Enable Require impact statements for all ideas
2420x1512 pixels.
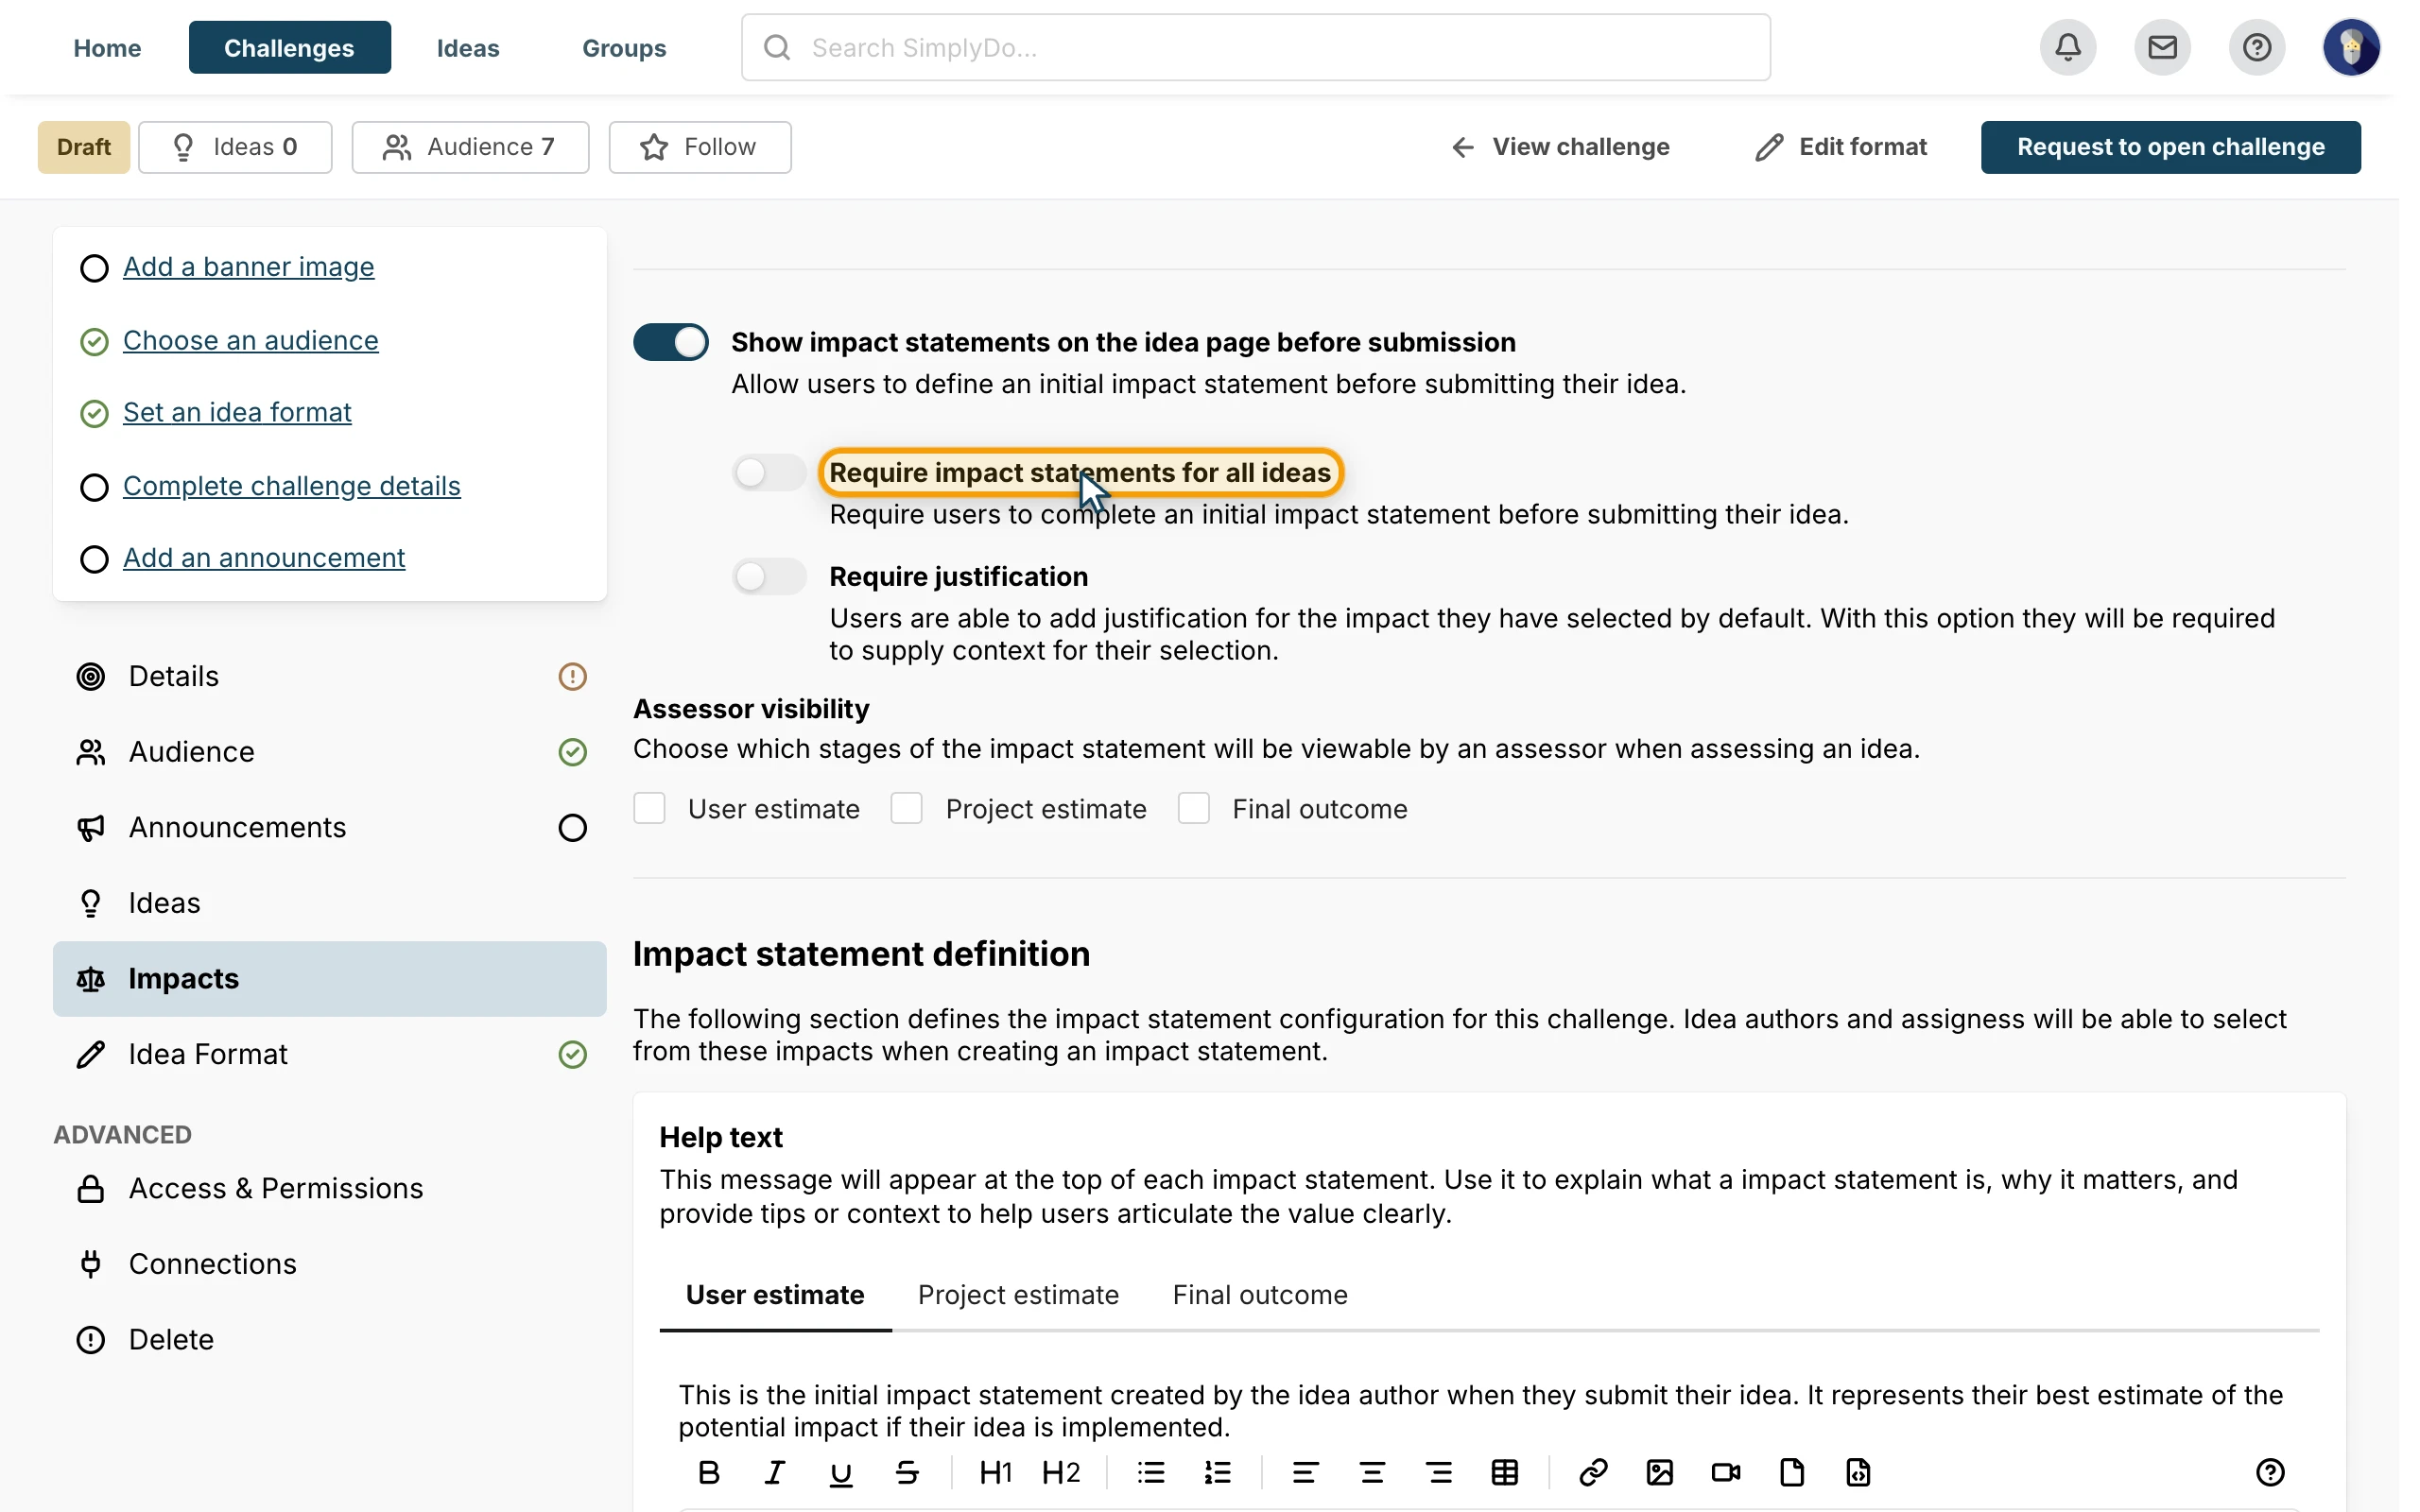[768, 472]
